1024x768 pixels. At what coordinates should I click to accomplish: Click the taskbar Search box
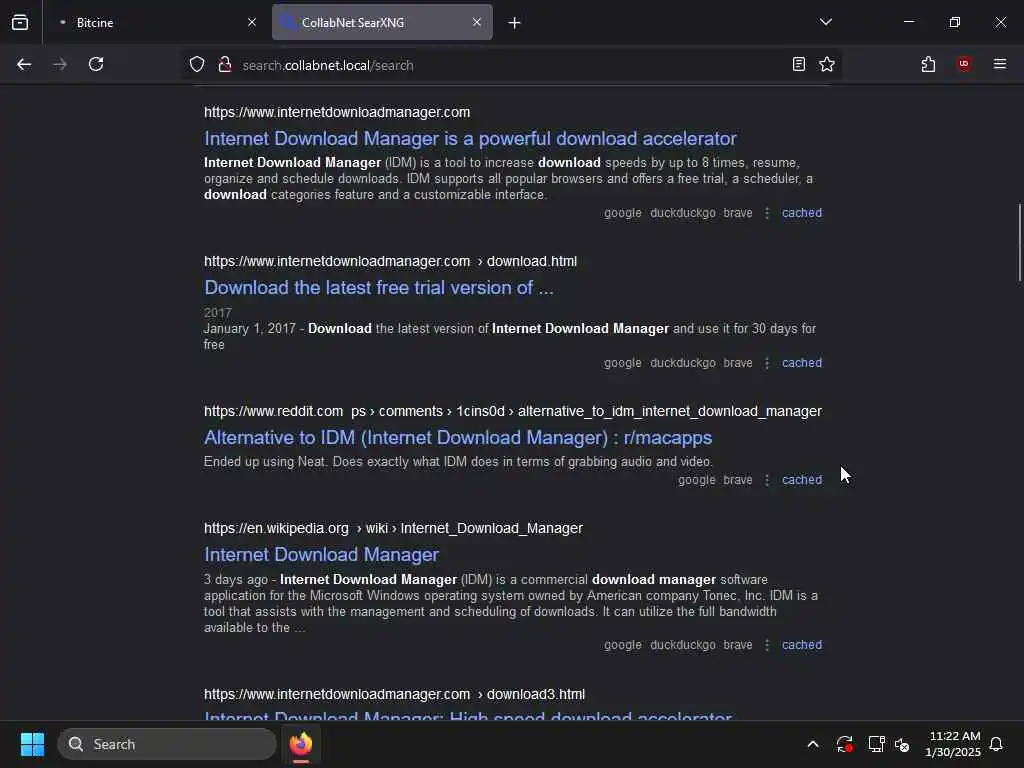pyautogui.click(x=167, y=744)
